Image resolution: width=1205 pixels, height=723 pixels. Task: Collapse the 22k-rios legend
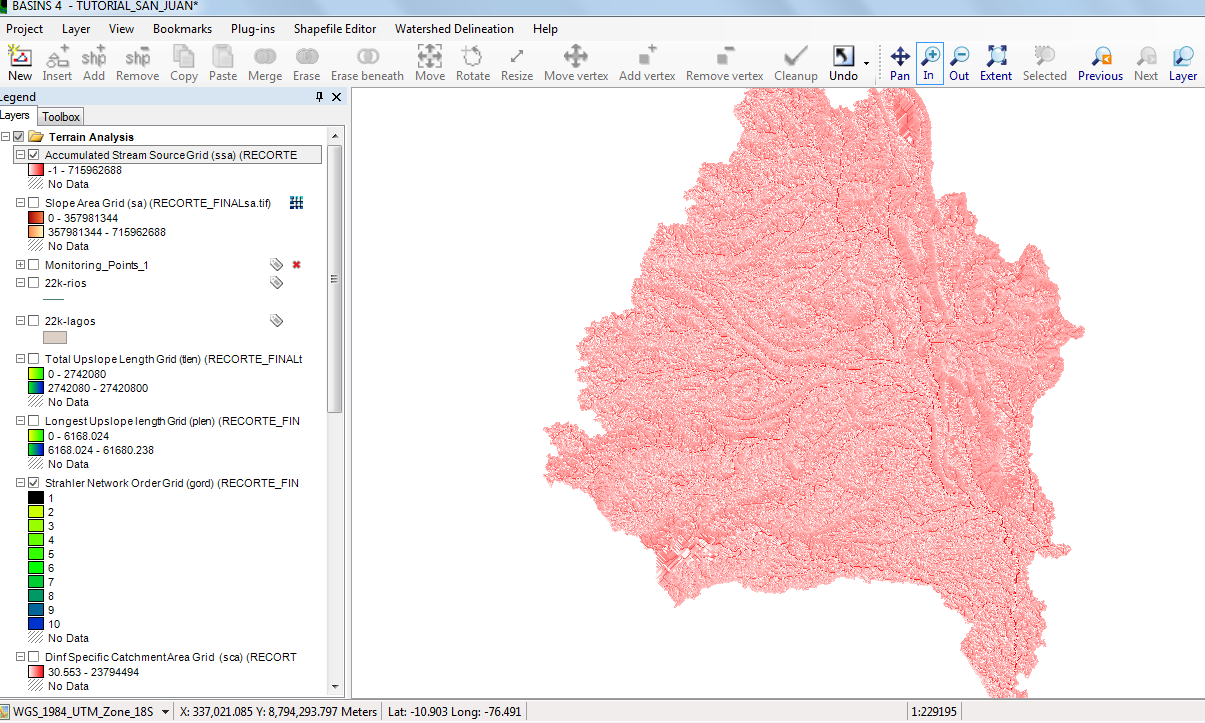pyautogui.click(x=21, y=283)
